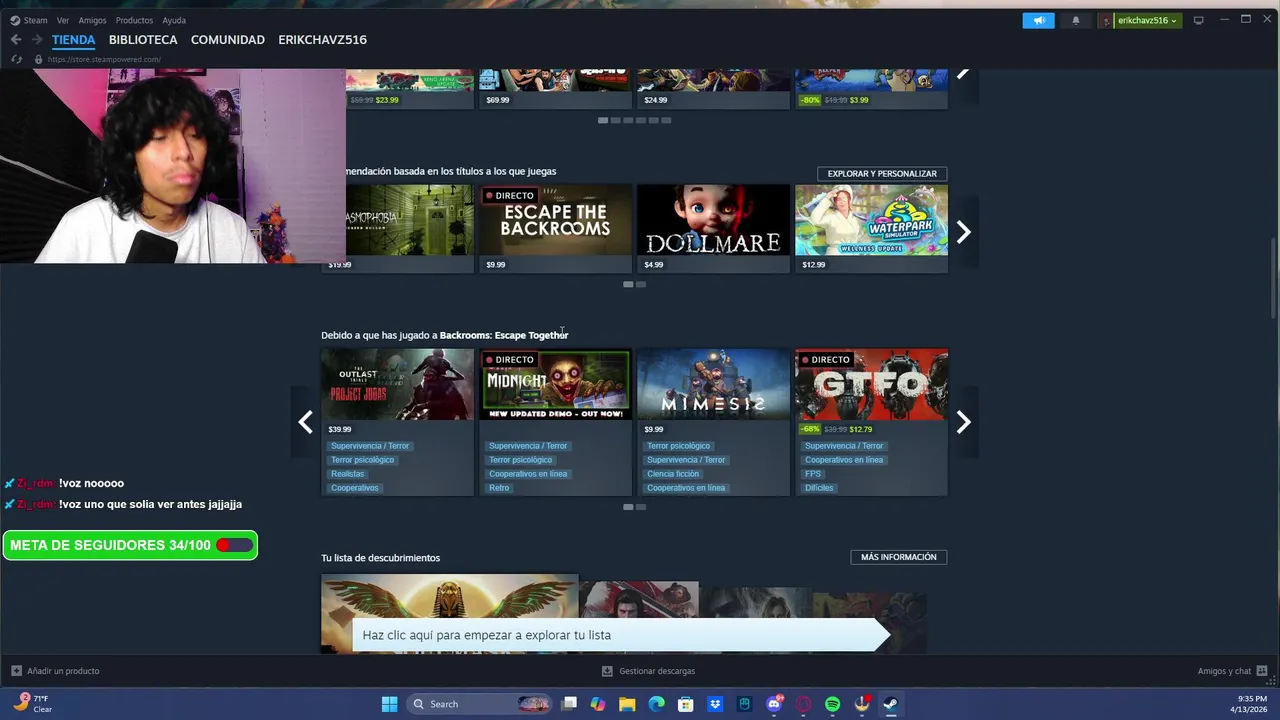Screen dimensions: 1280x720
Task: Open the Waterpark Simulator game card
Action: click(871, 228)
